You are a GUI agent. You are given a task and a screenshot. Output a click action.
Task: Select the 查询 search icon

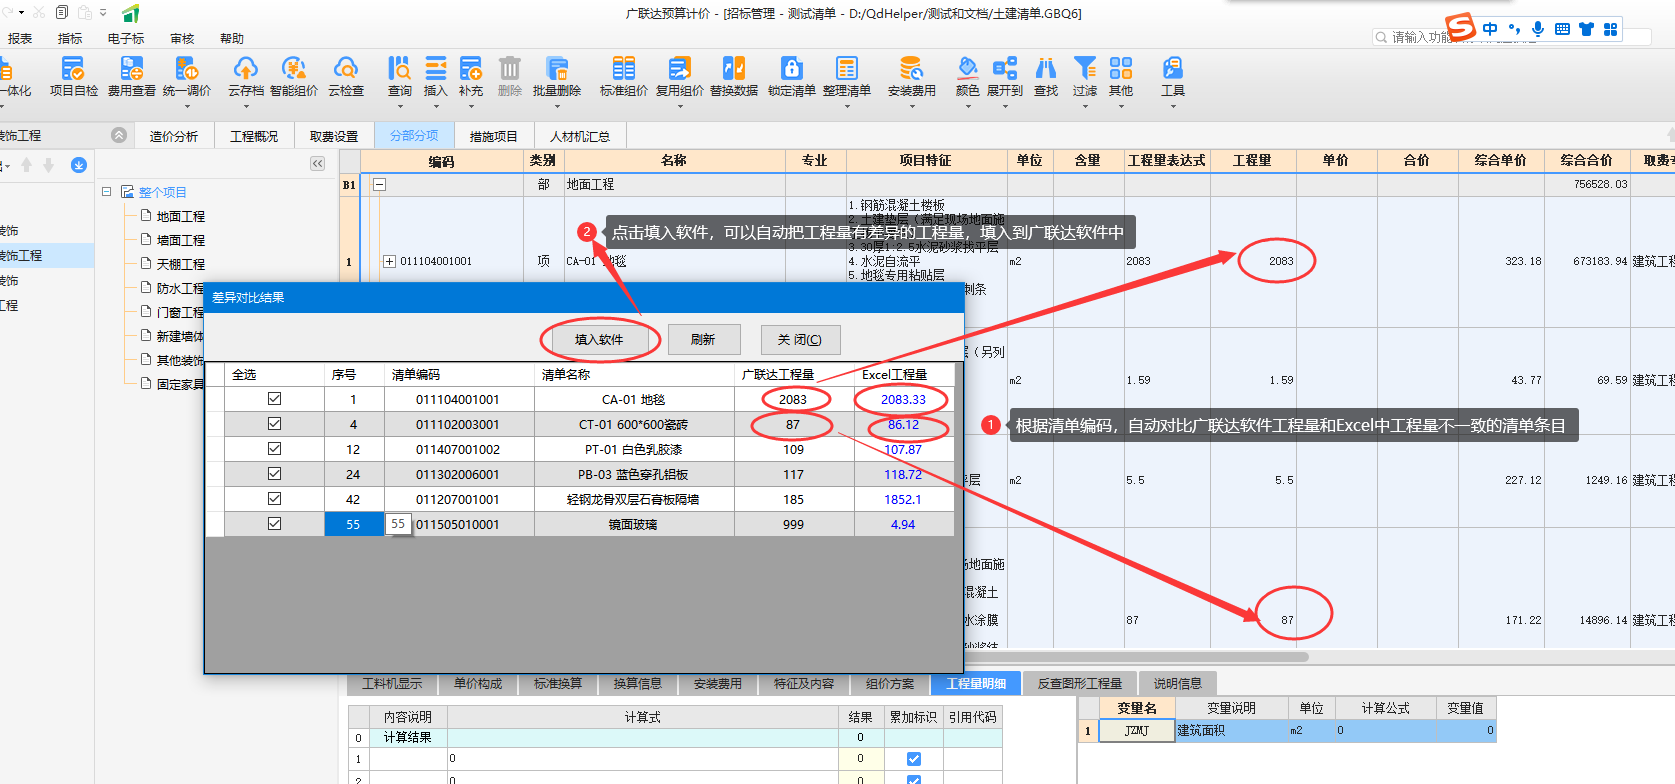399,69
